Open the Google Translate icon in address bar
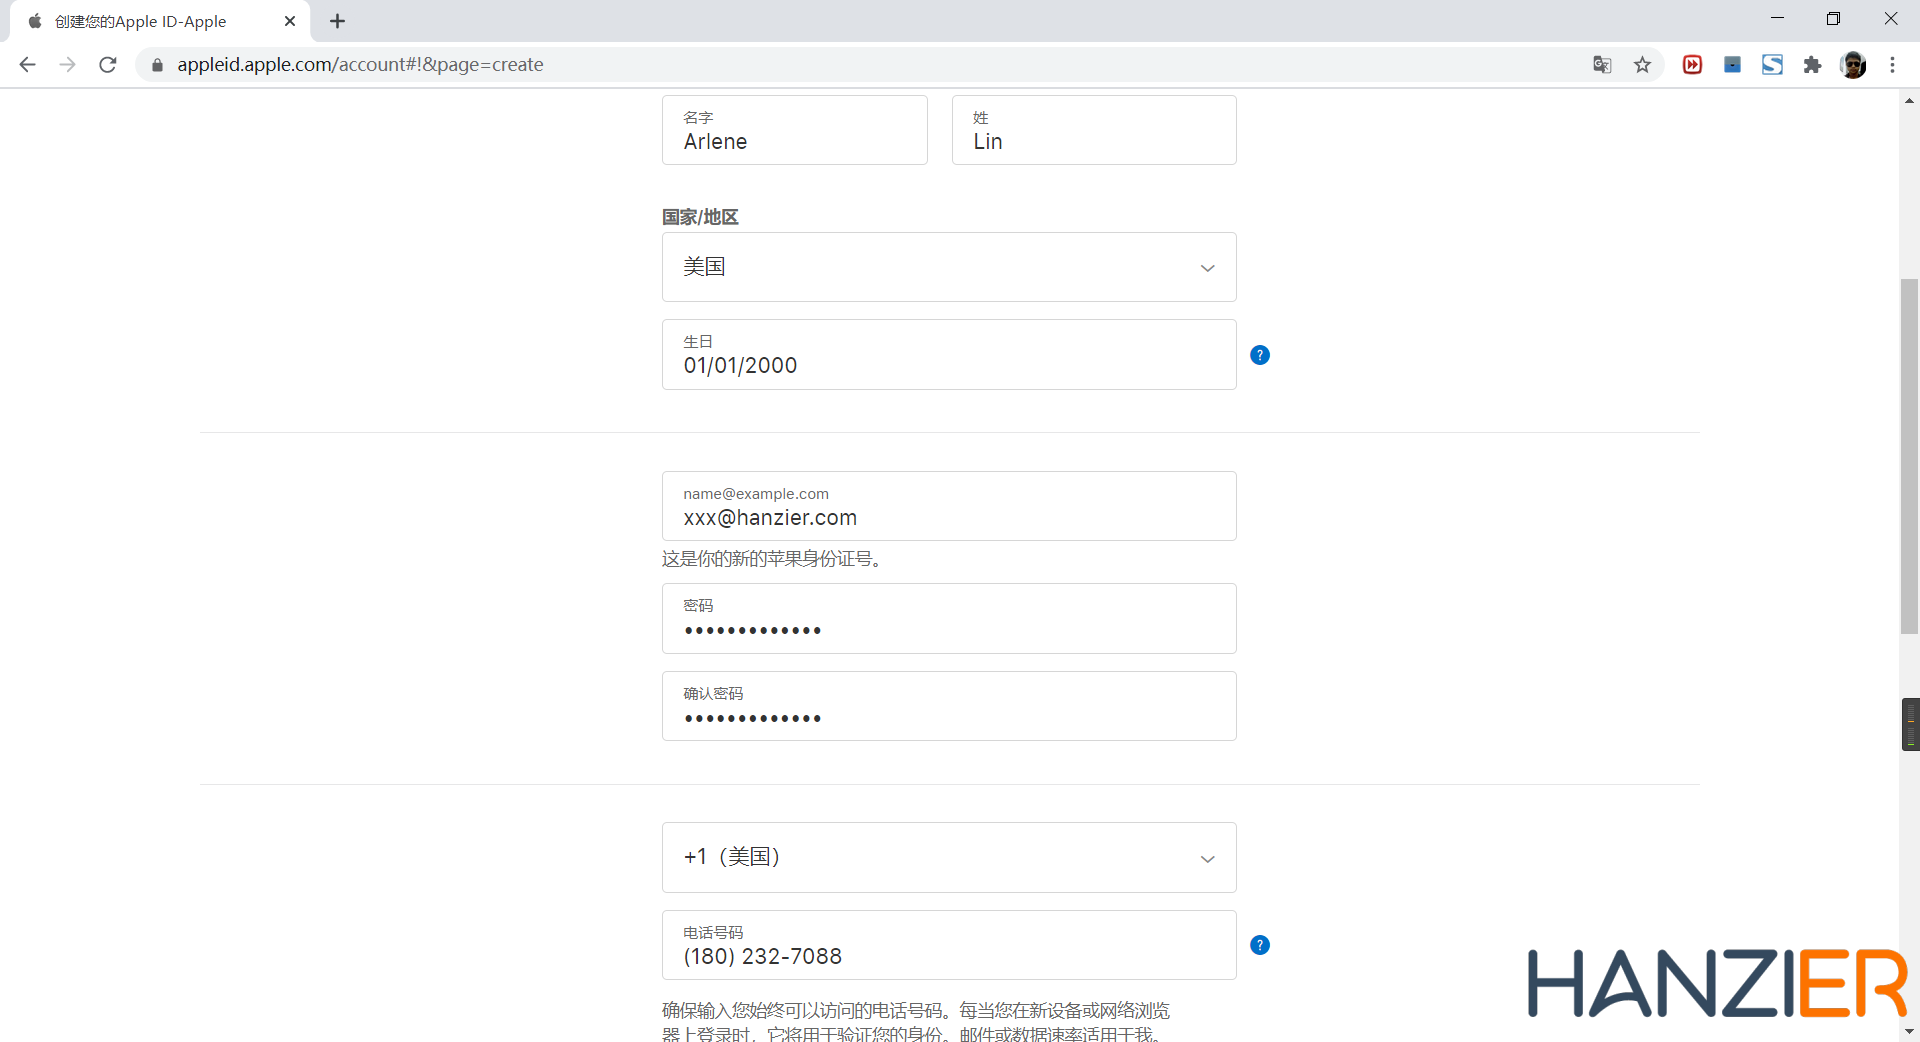1920x1042 pixels. (1602, 65)
